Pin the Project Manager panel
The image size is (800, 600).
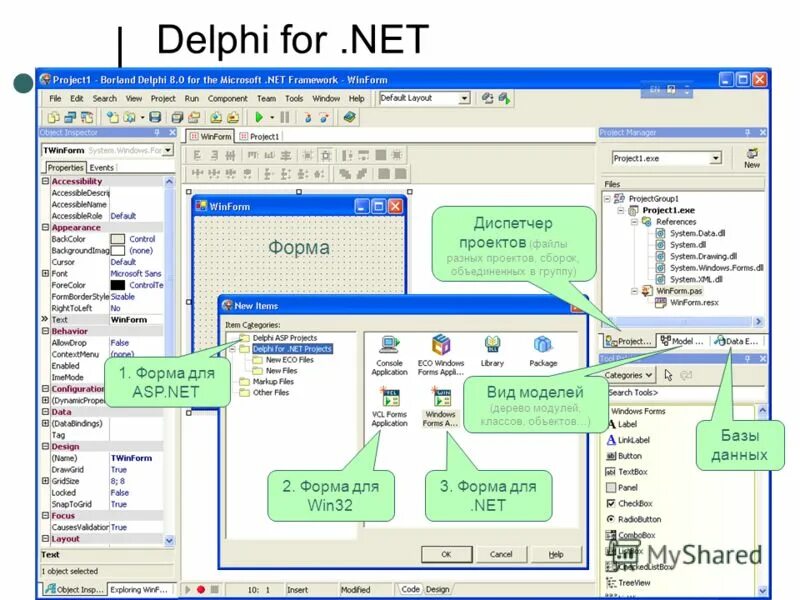747,133
